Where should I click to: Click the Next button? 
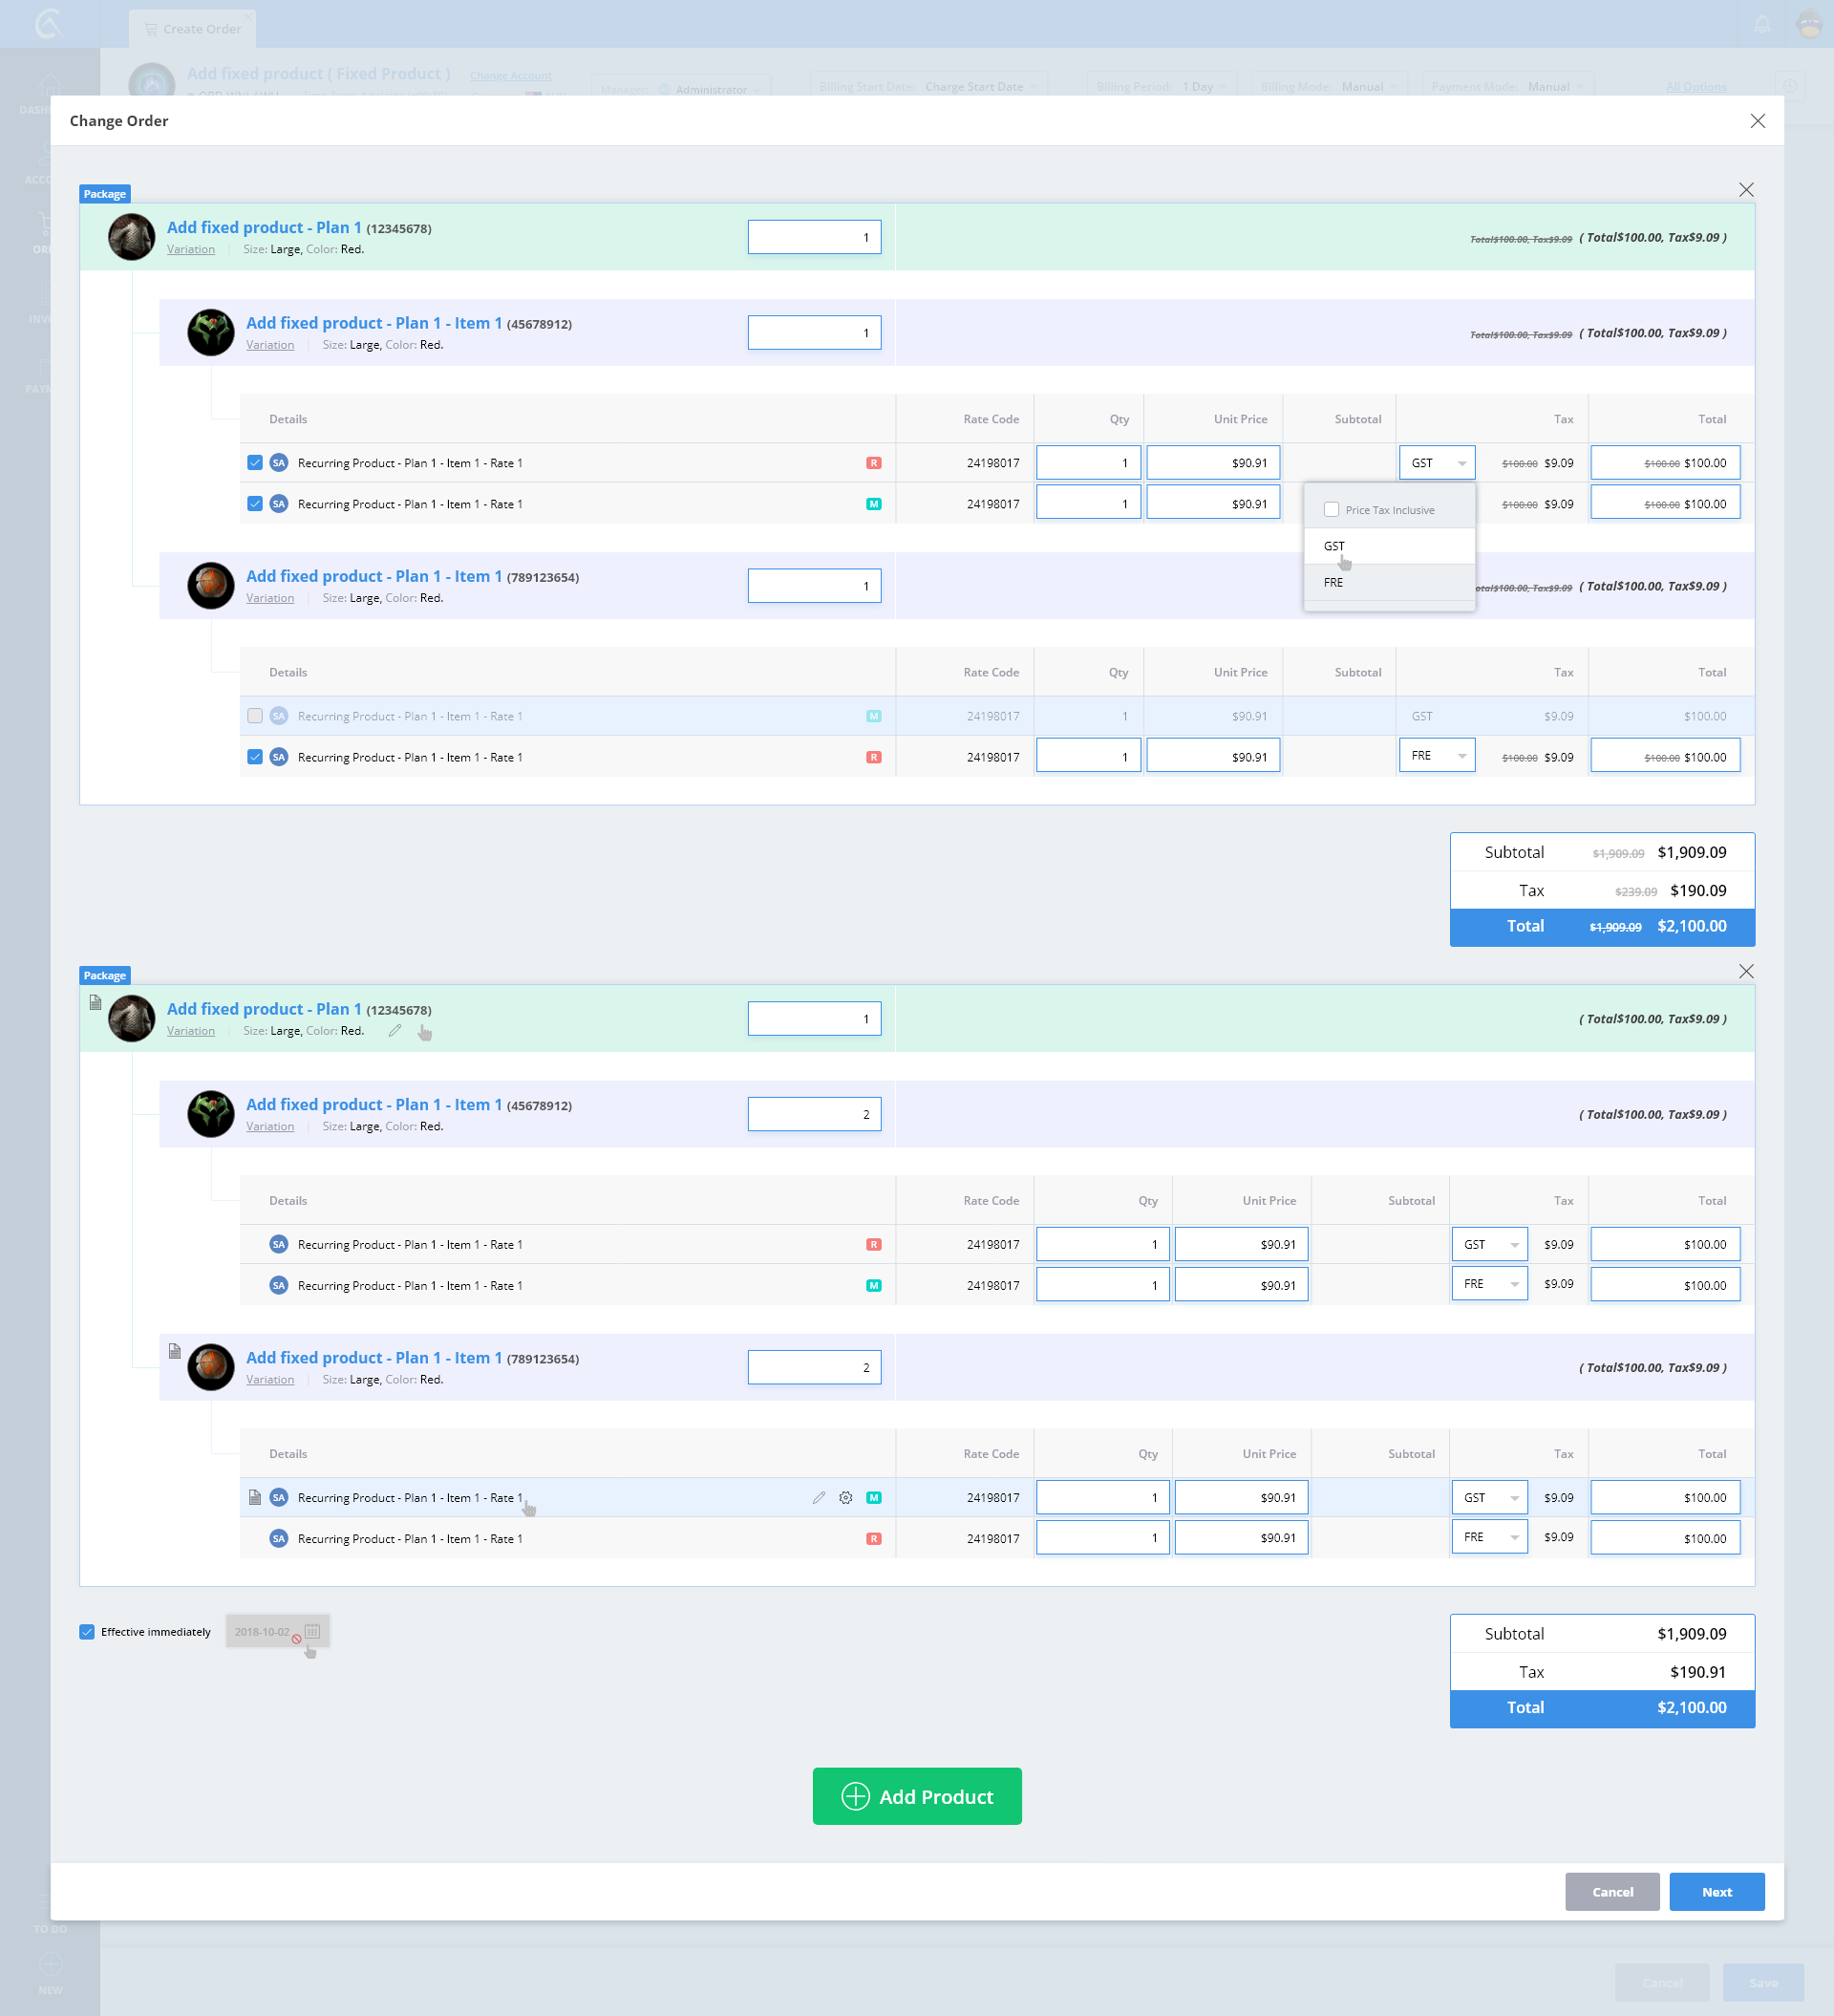[1716, 1891]
